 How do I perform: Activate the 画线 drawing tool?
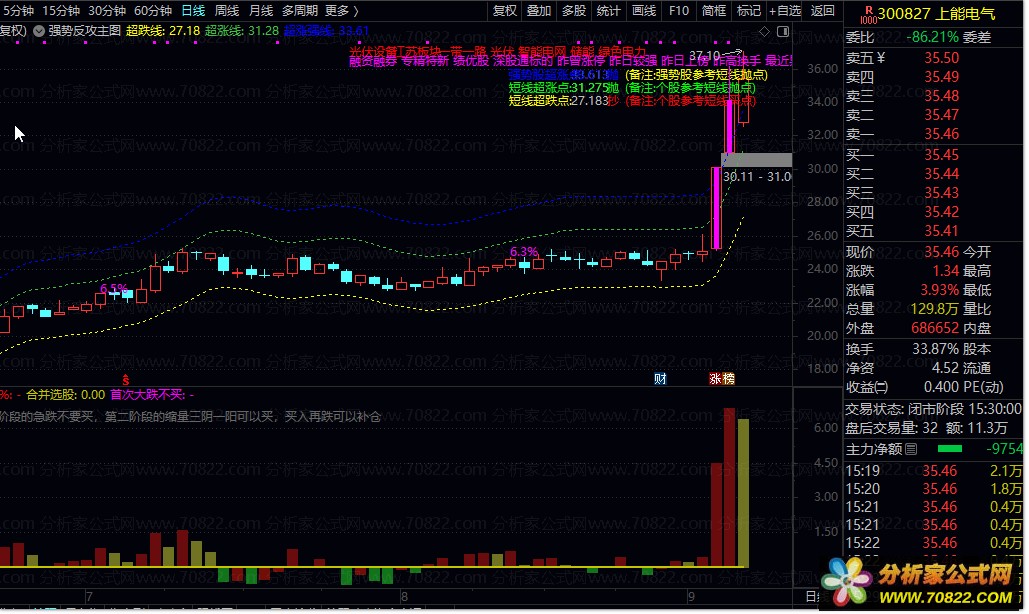644,10
